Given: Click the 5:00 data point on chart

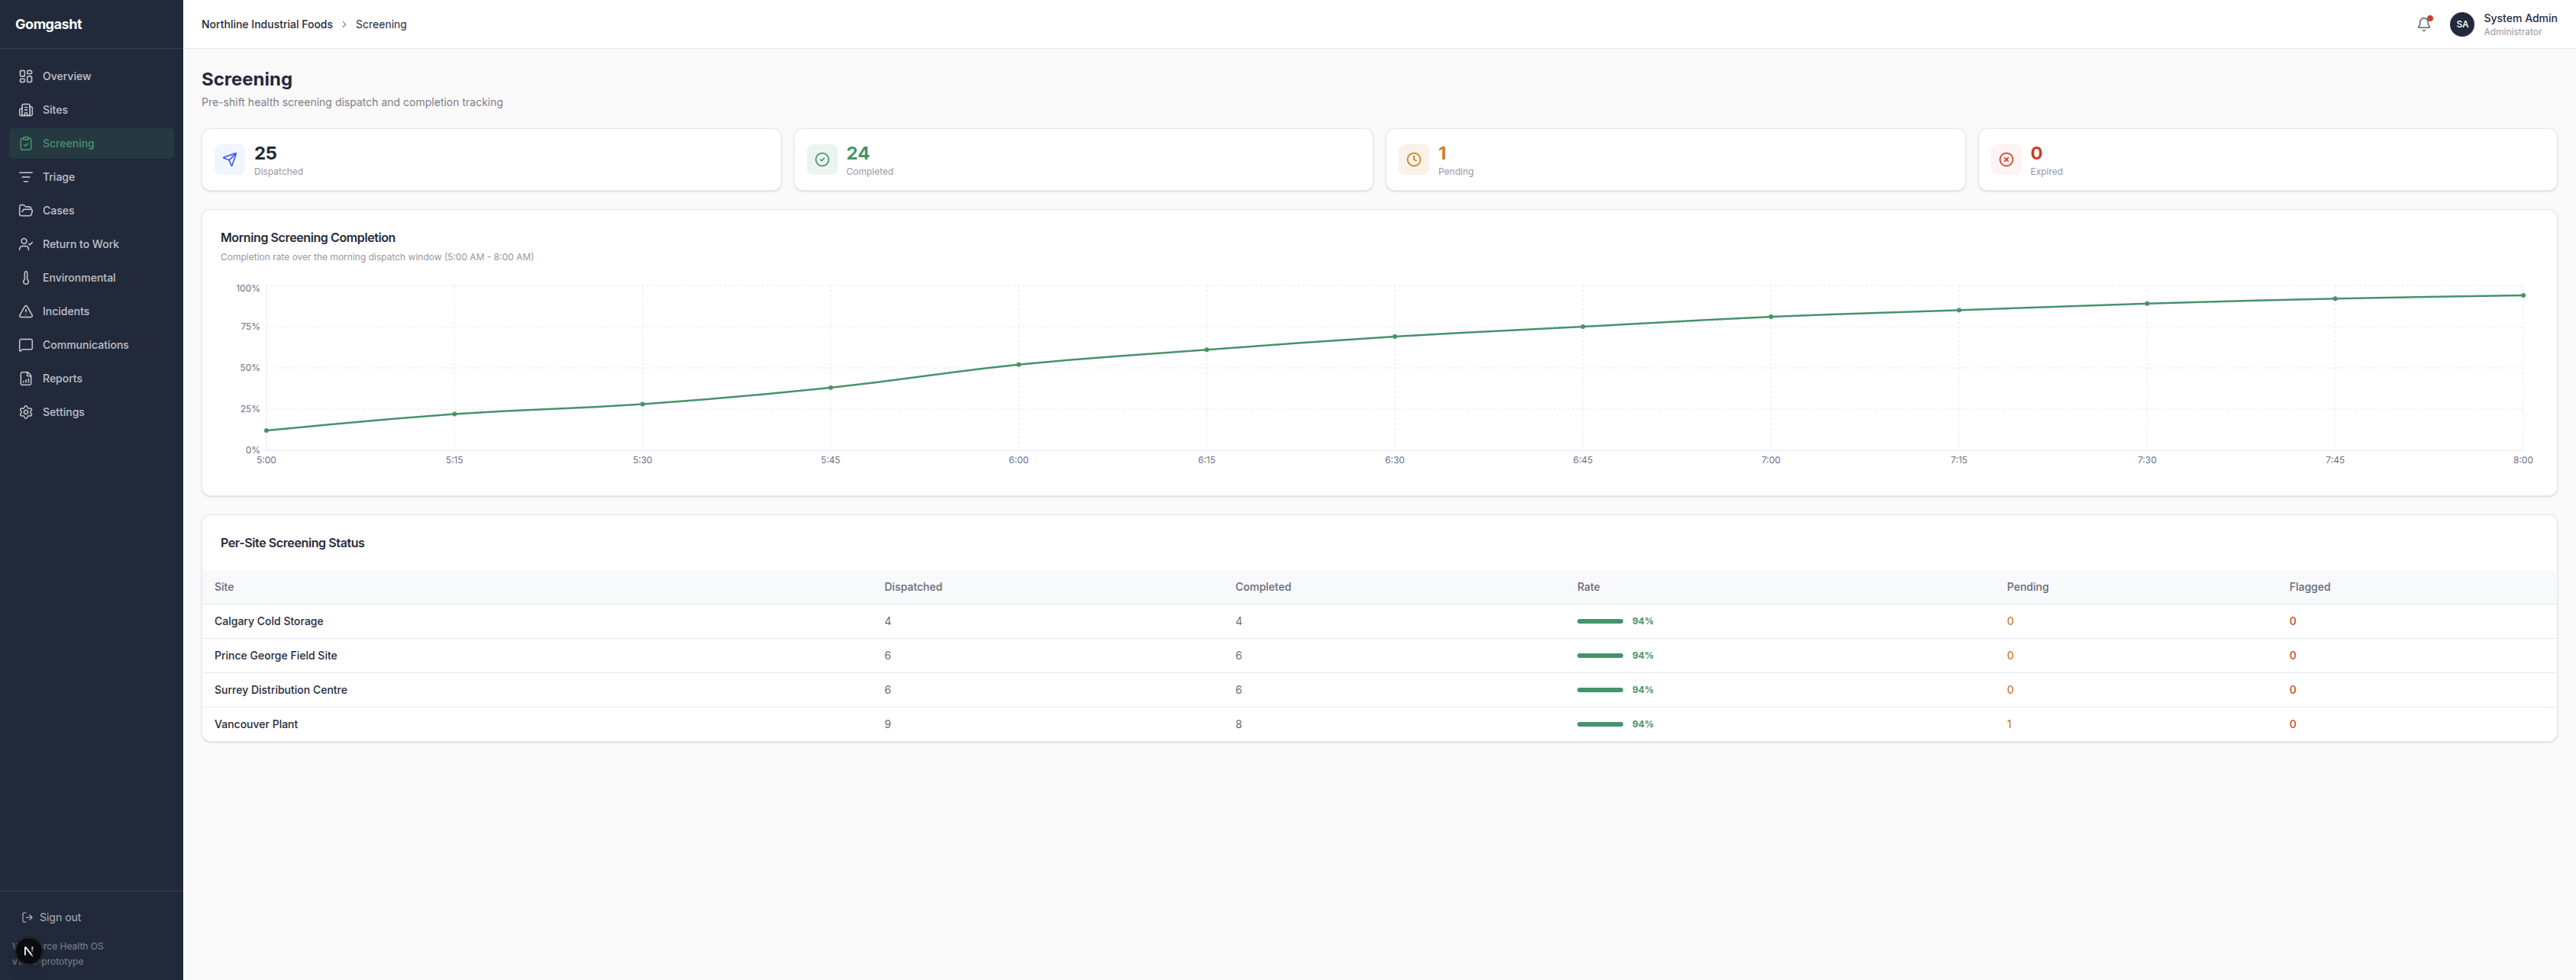Looking at the screenshot, I should (266, 430).
